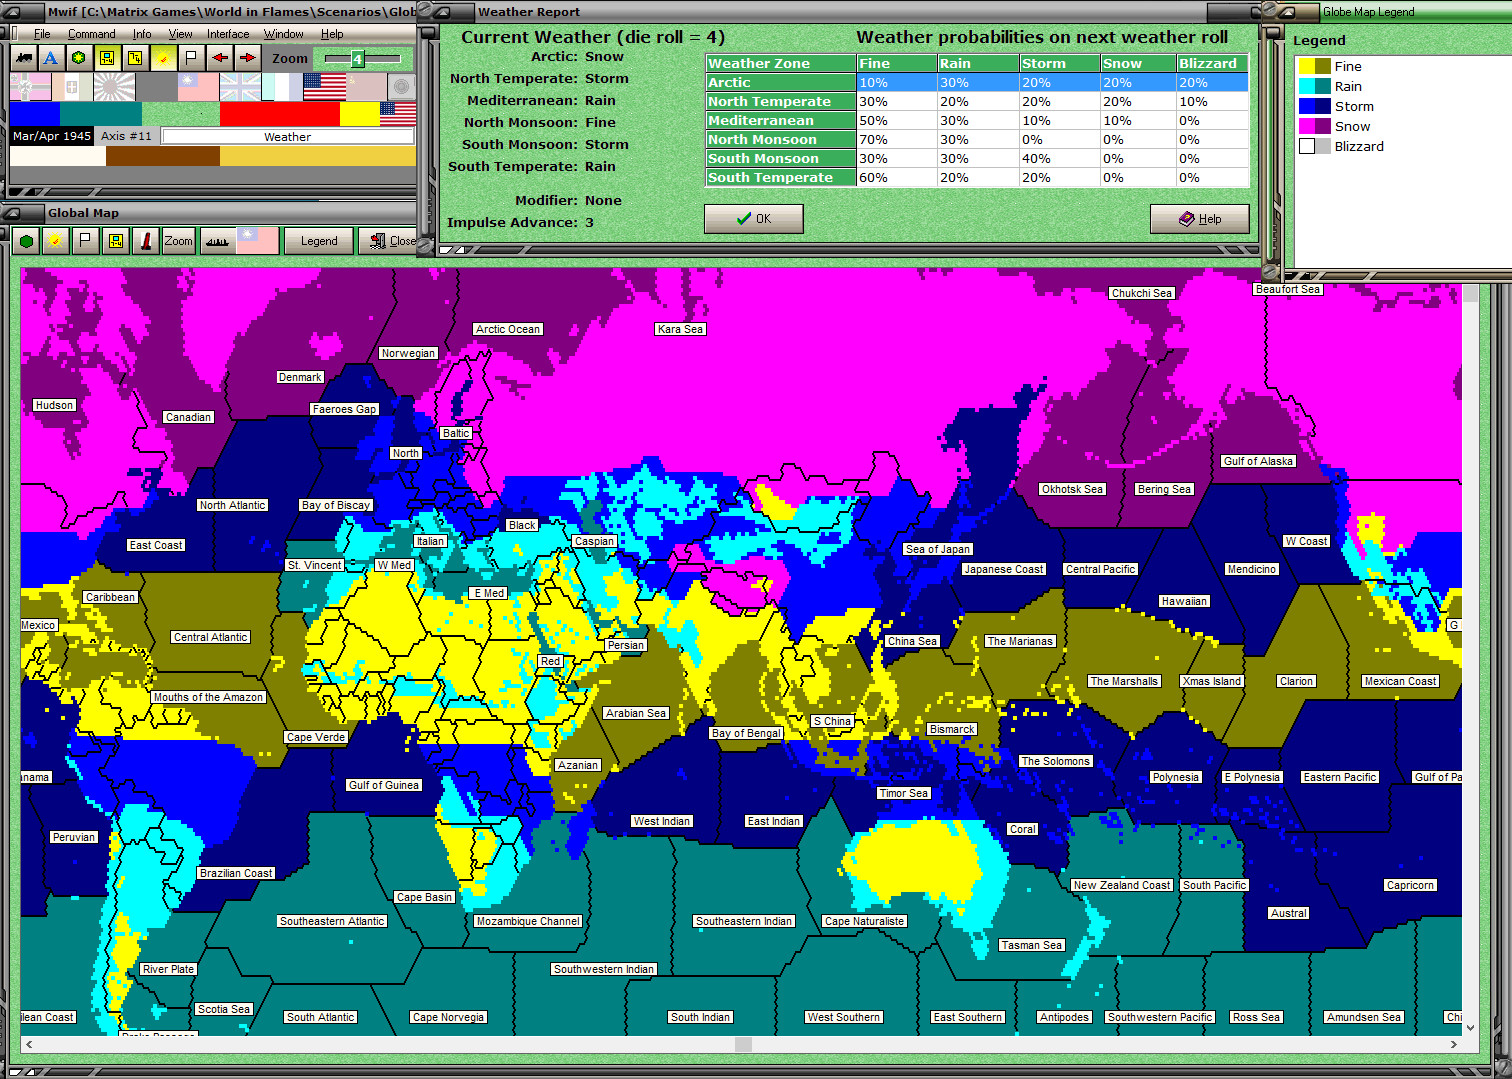Click the Kara Sea label on the map
Screen dimensions: 1512x1079
coord(680,329)
